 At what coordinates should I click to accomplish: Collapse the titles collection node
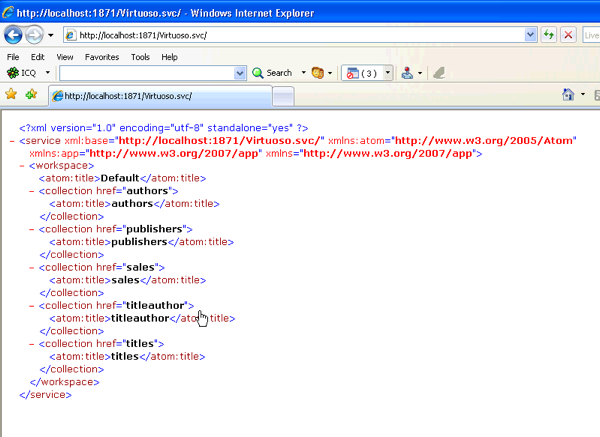34,344
